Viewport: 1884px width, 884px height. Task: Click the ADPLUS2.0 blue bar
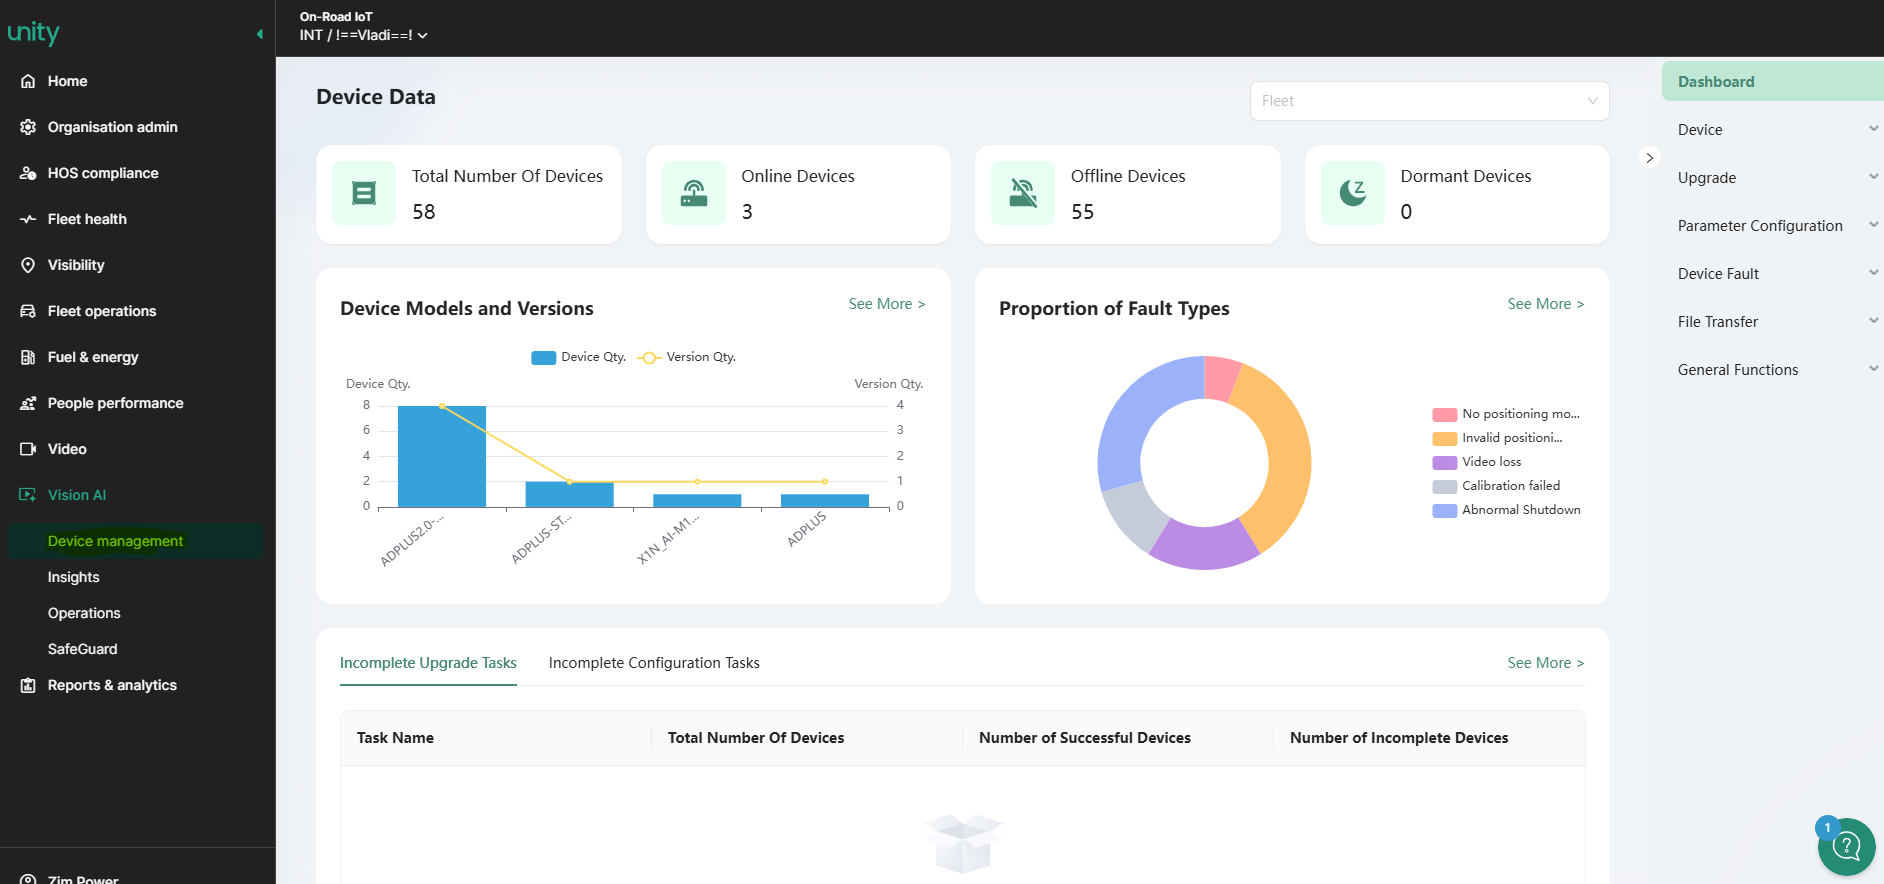442,457
